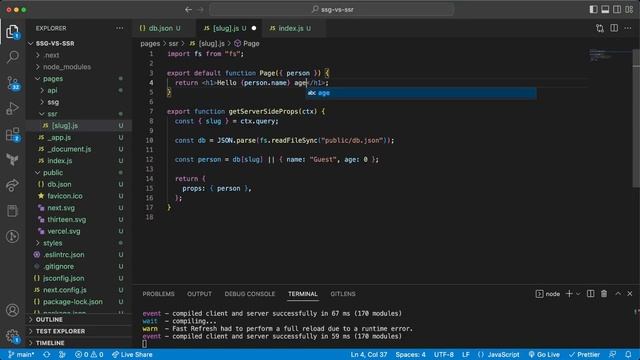
Task: Expand the ssg folder
Action: coord(79,102)
